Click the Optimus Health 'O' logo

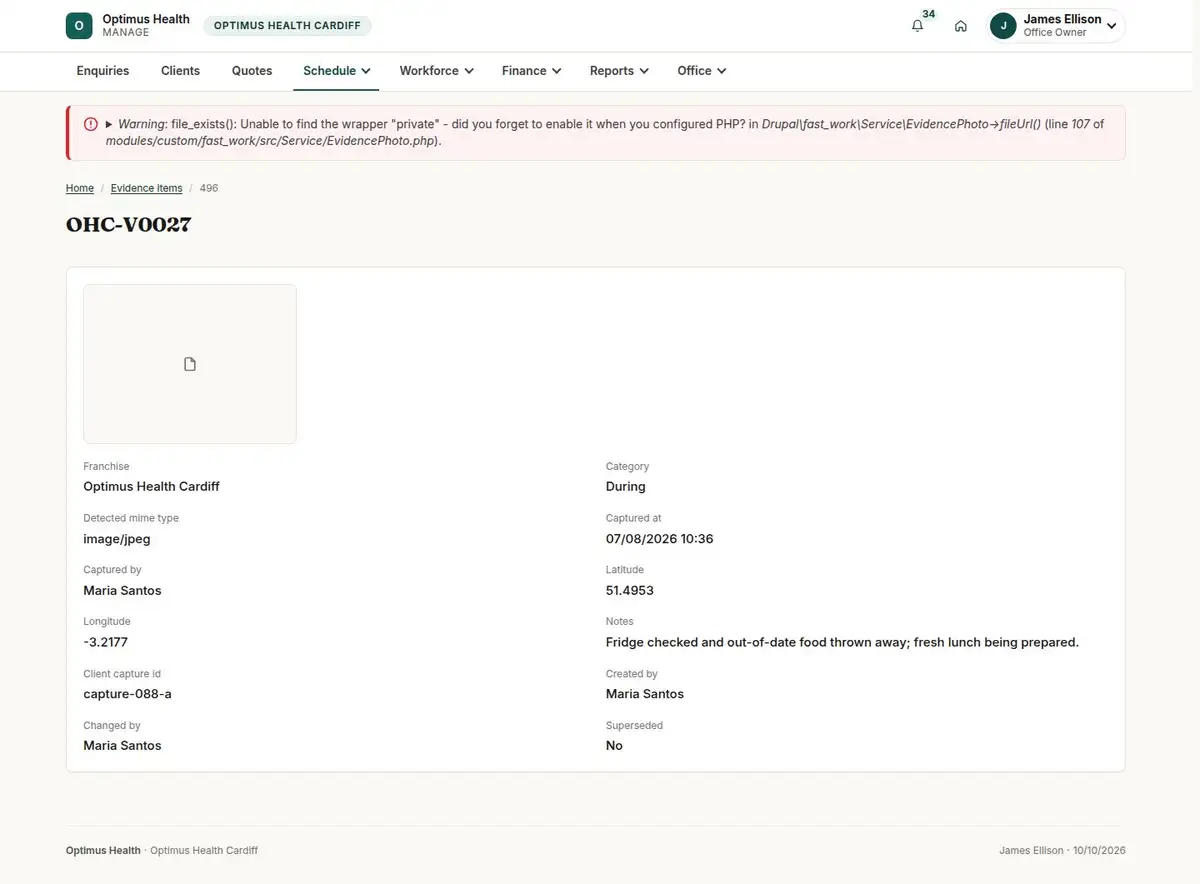tap(79, 26)
